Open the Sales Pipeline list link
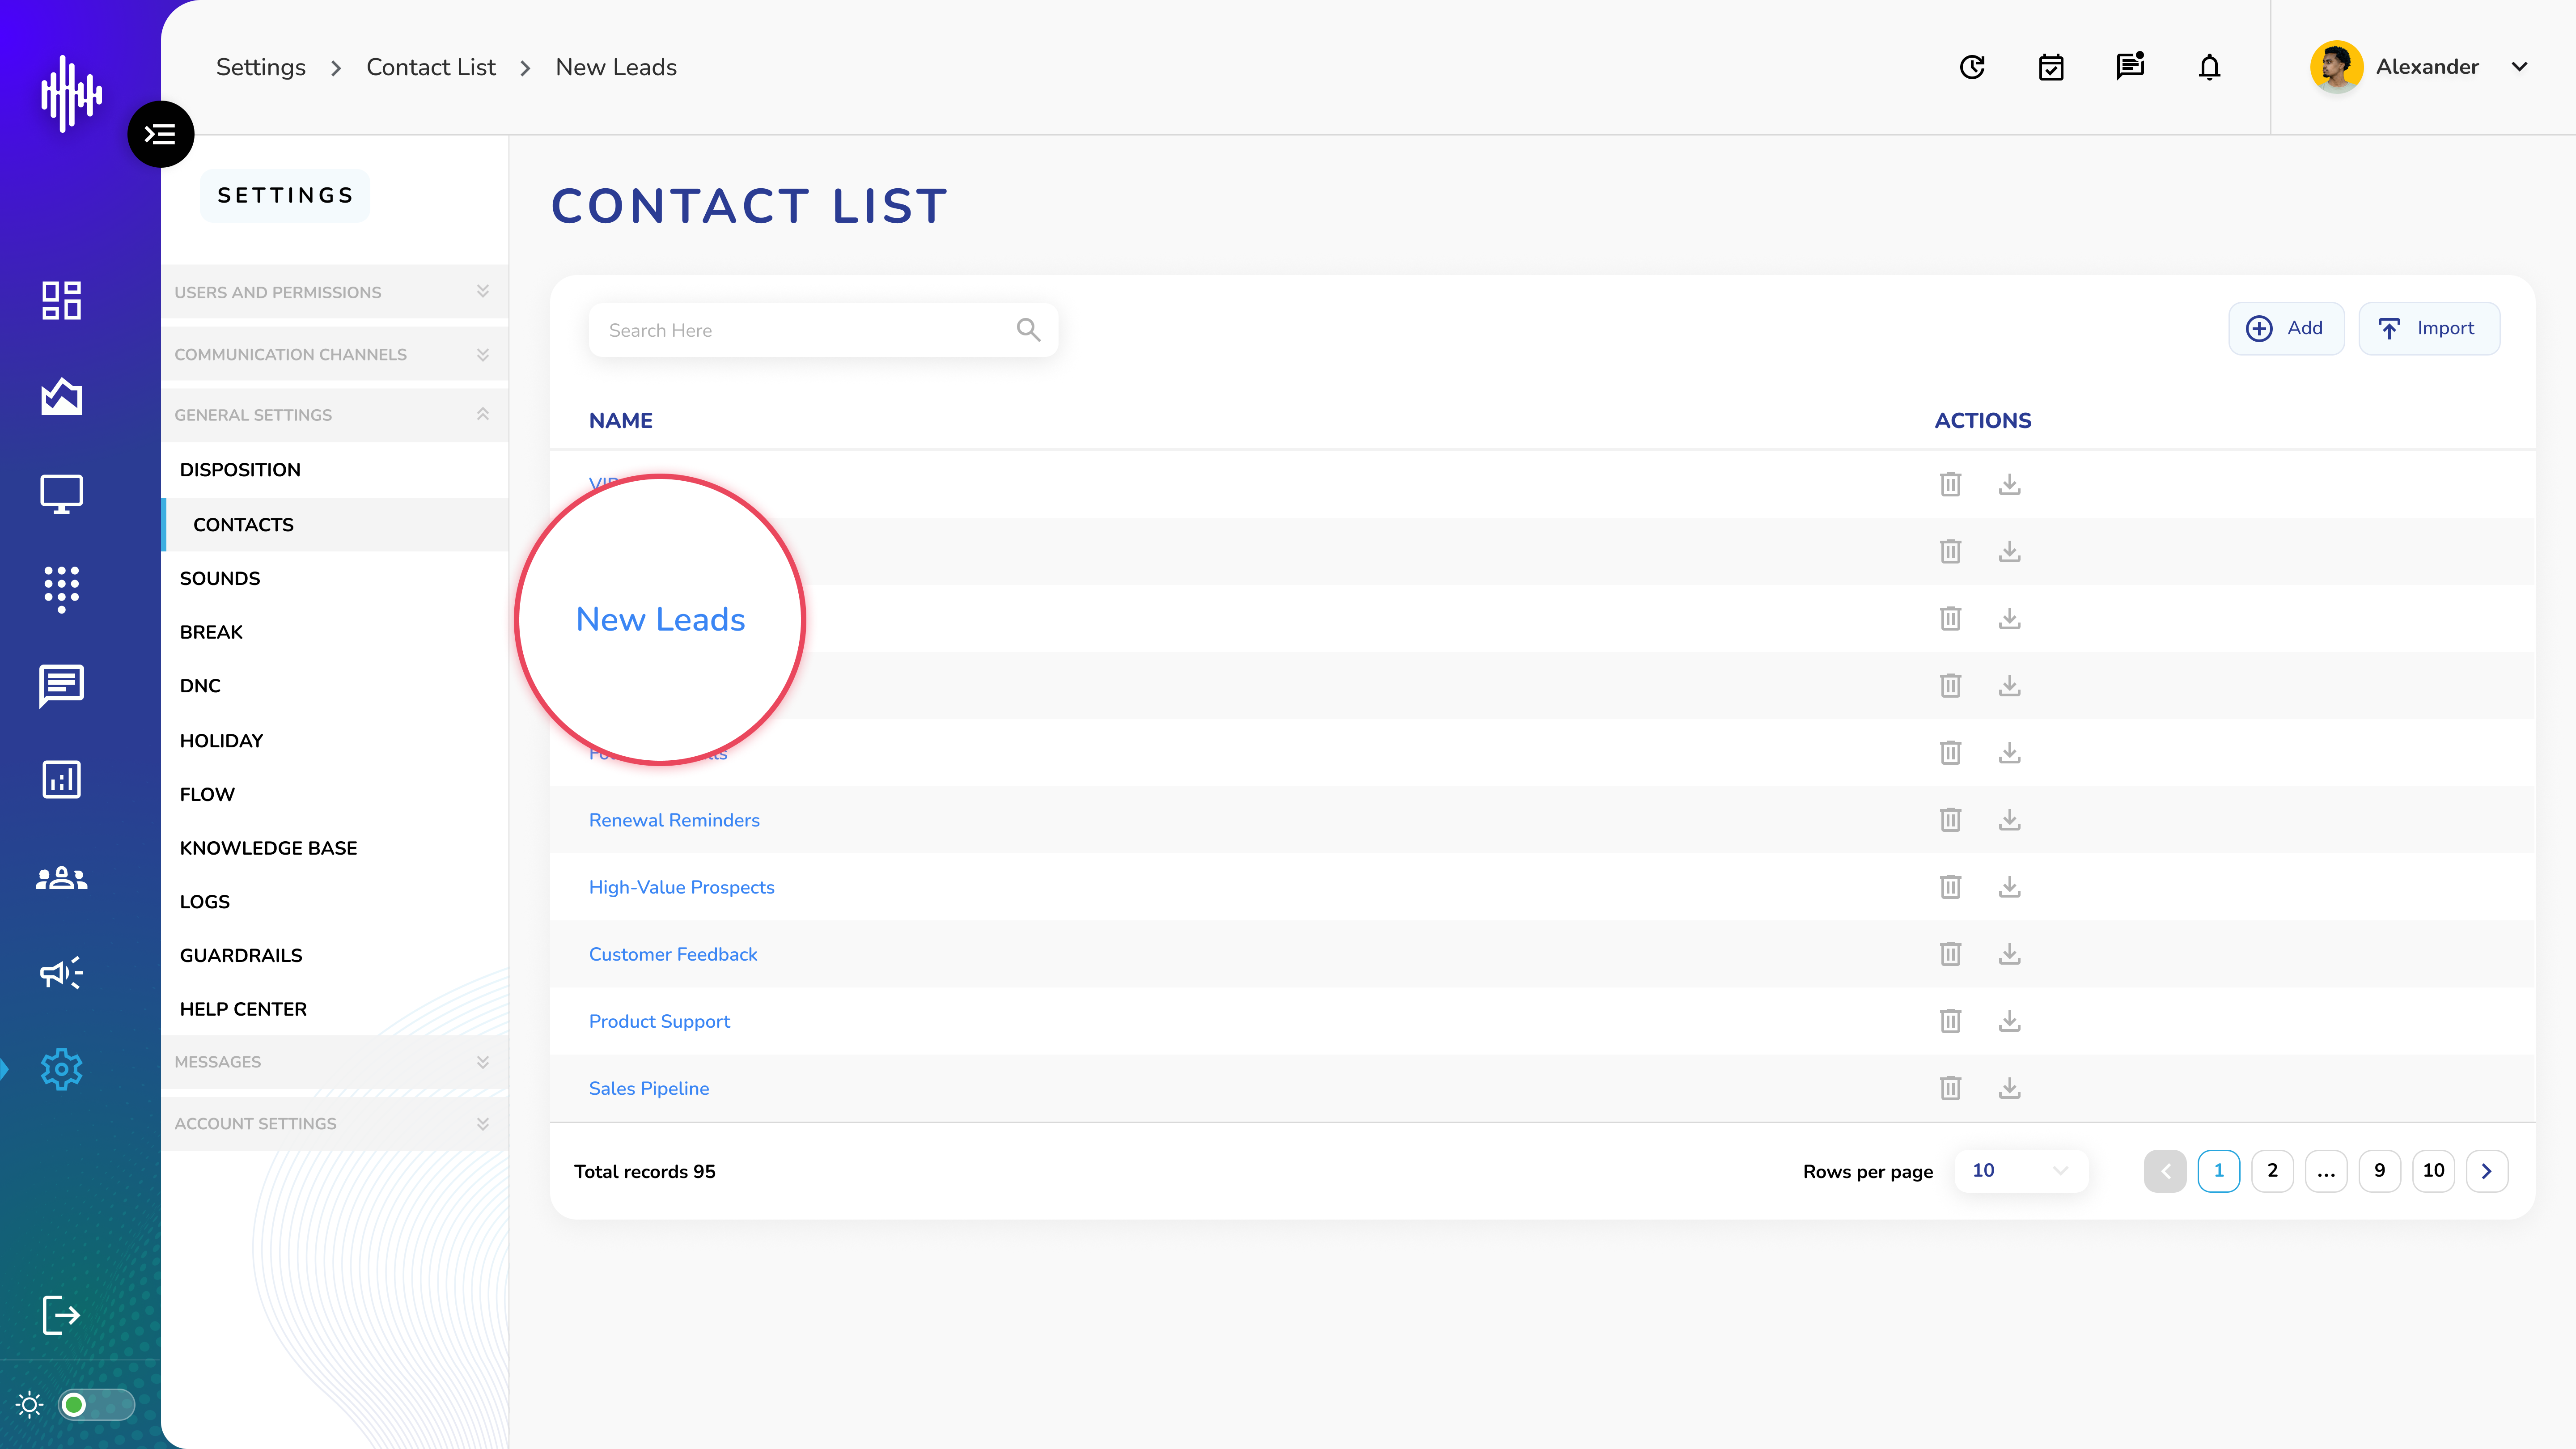Image resolution: width=2576 pixels, height=1449 pixels. point(649,1088)
